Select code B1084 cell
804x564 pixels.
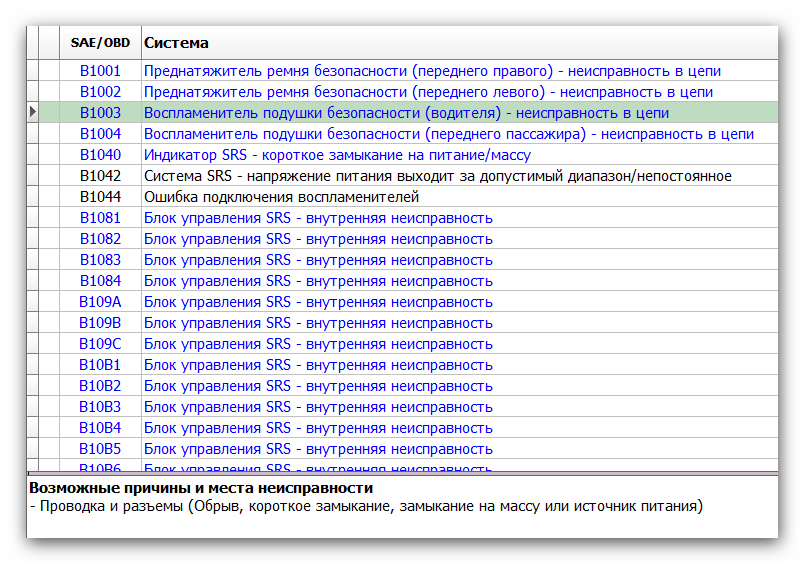click(100, 281)
